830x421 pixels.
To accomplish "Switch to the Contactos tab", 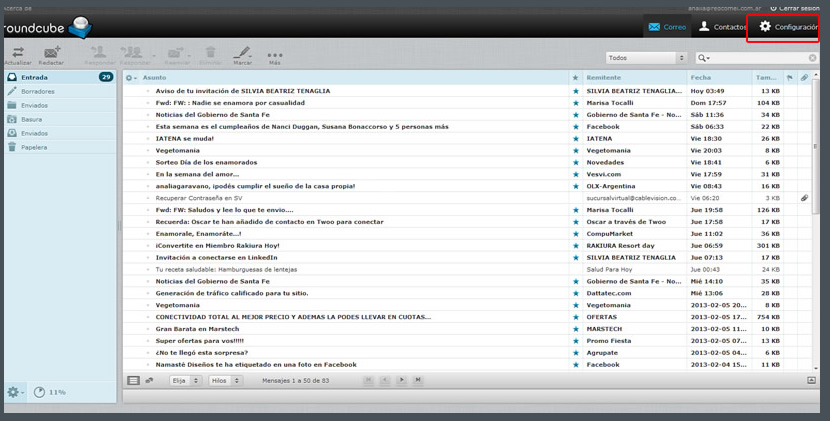I will click(721, 27).
